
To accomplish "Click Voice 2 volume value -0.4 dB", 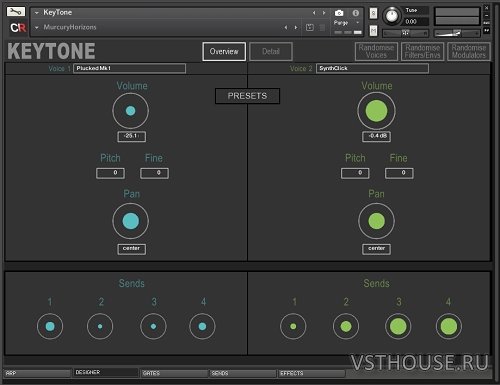I will 376,136.
